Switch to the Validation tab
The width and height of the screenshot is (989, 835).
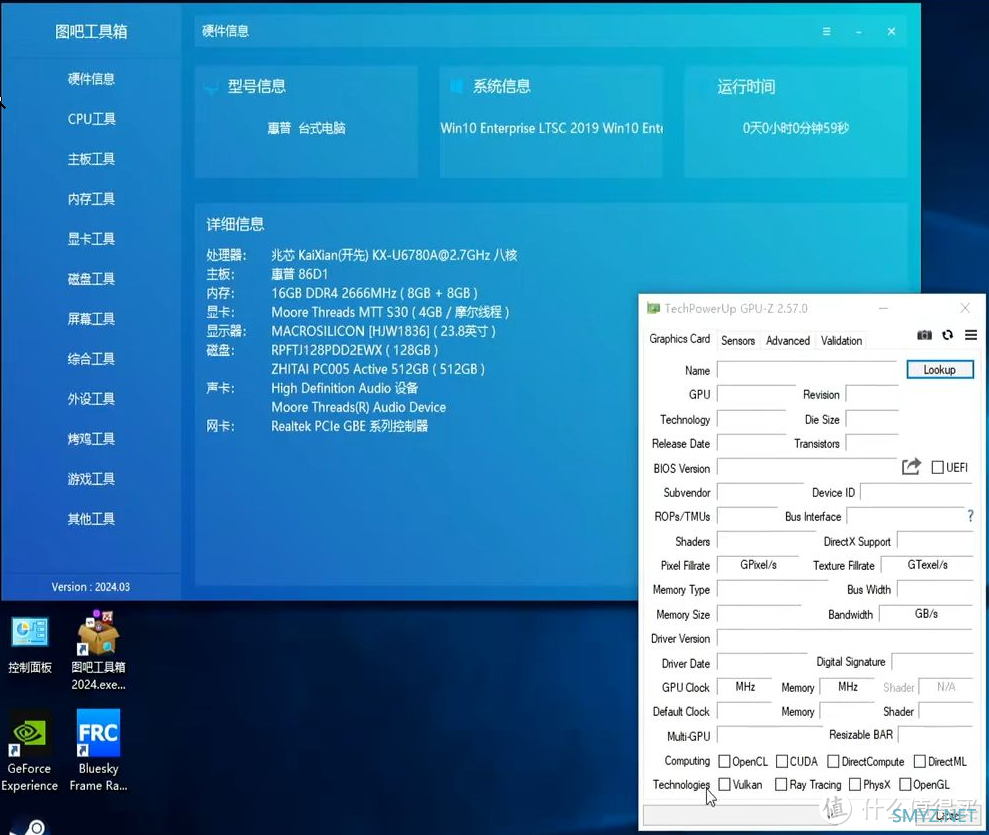coord(841,341)
